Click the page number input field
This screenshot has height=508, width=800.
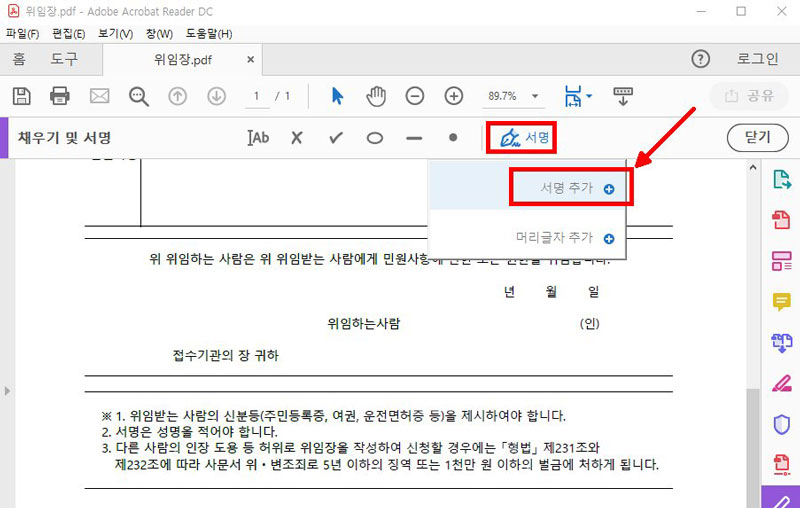point(258,96)
